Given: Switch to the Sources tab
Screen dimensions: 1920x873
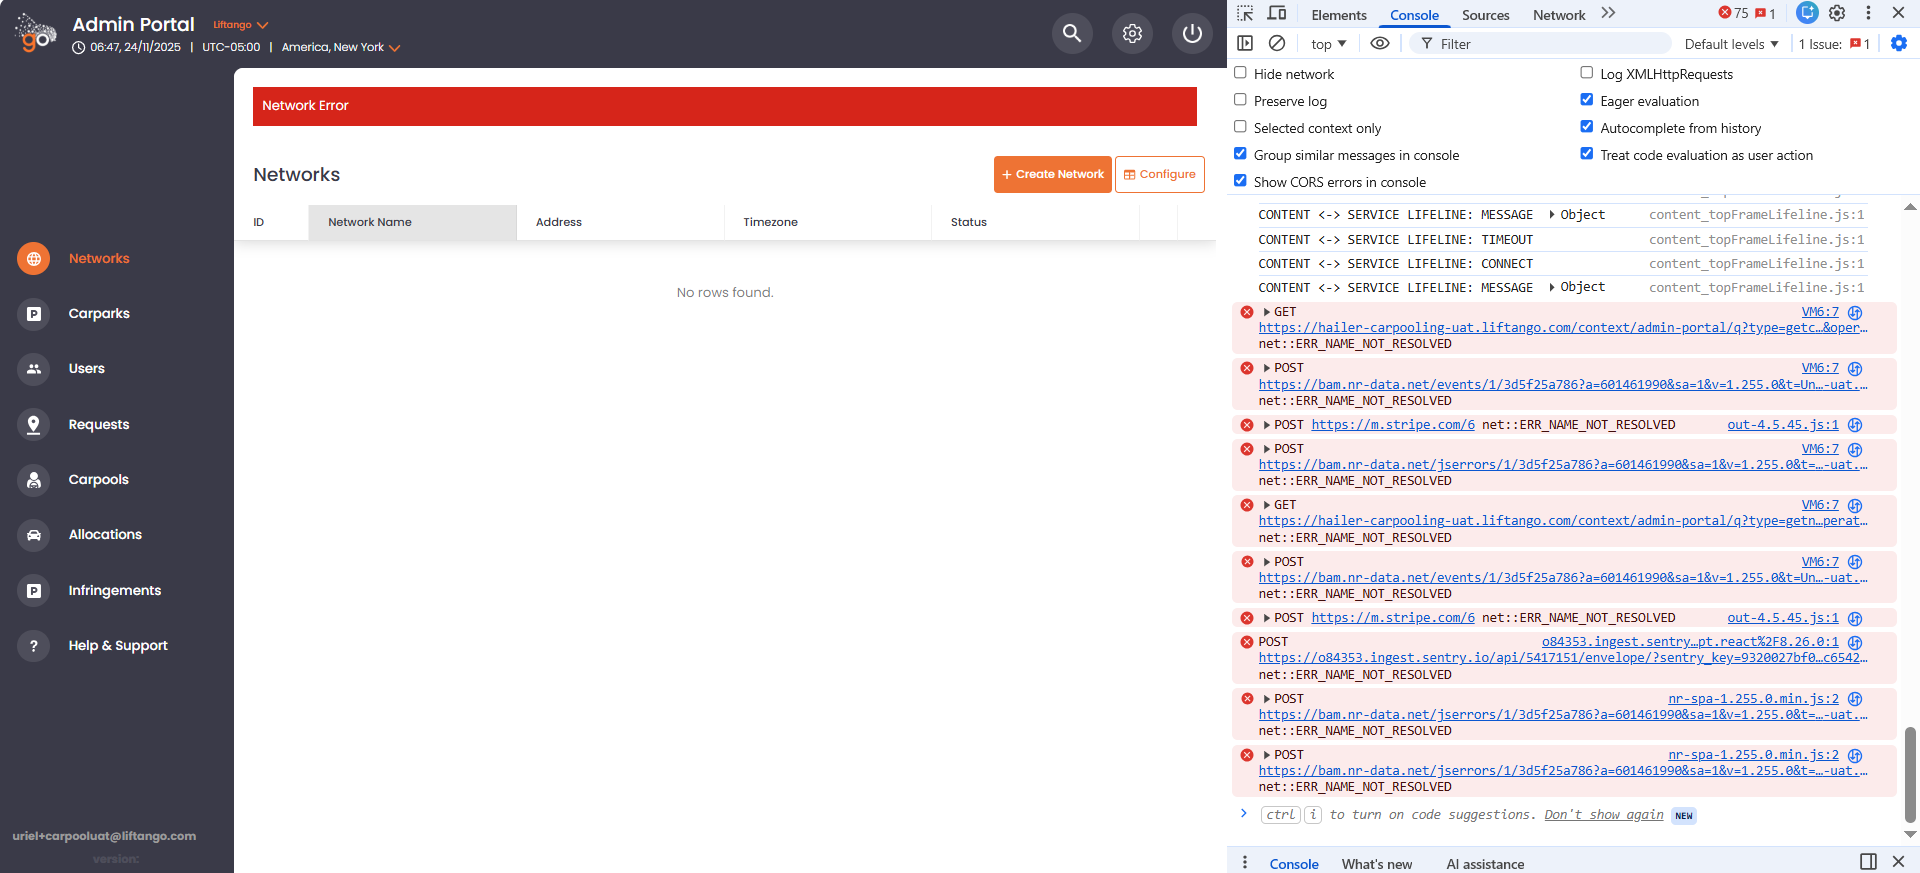Looking at the screenshot, I should point(1486,15).
